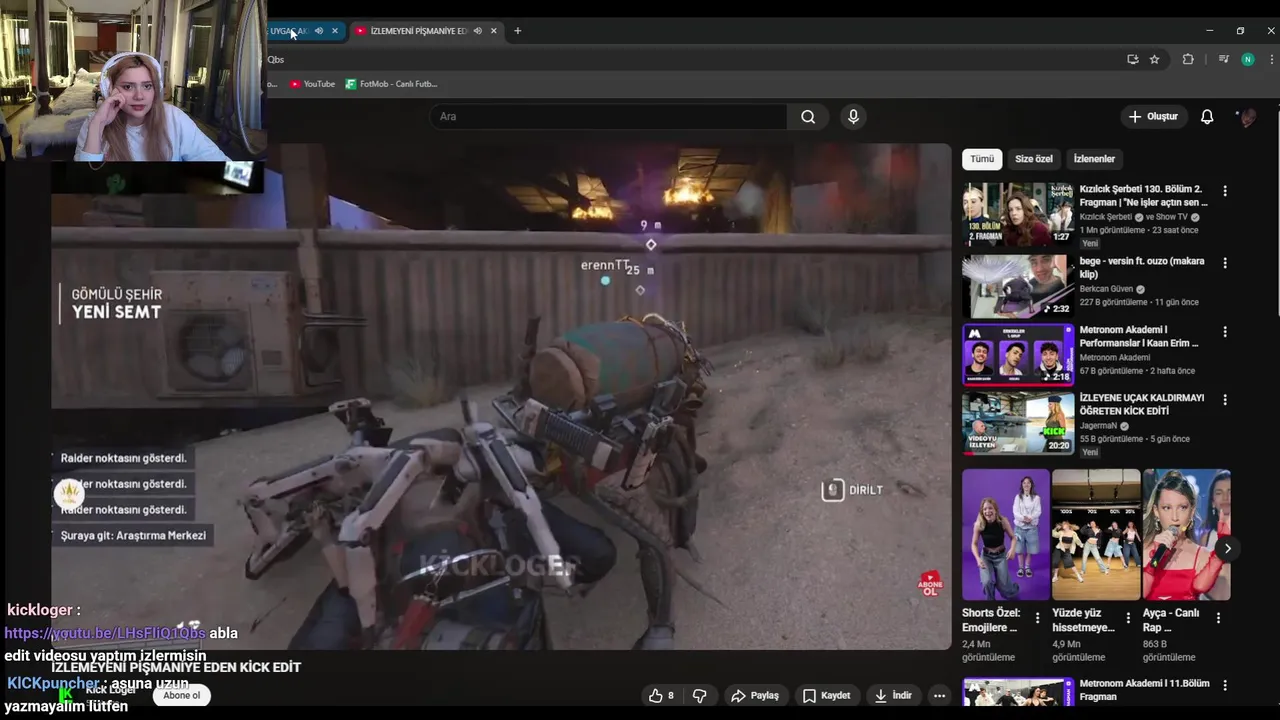Viewport: 1280px width, 720px height.
Task: Click Berkcan Güven channel name text
Action: pyautogui.click(x=1105, y=289)
